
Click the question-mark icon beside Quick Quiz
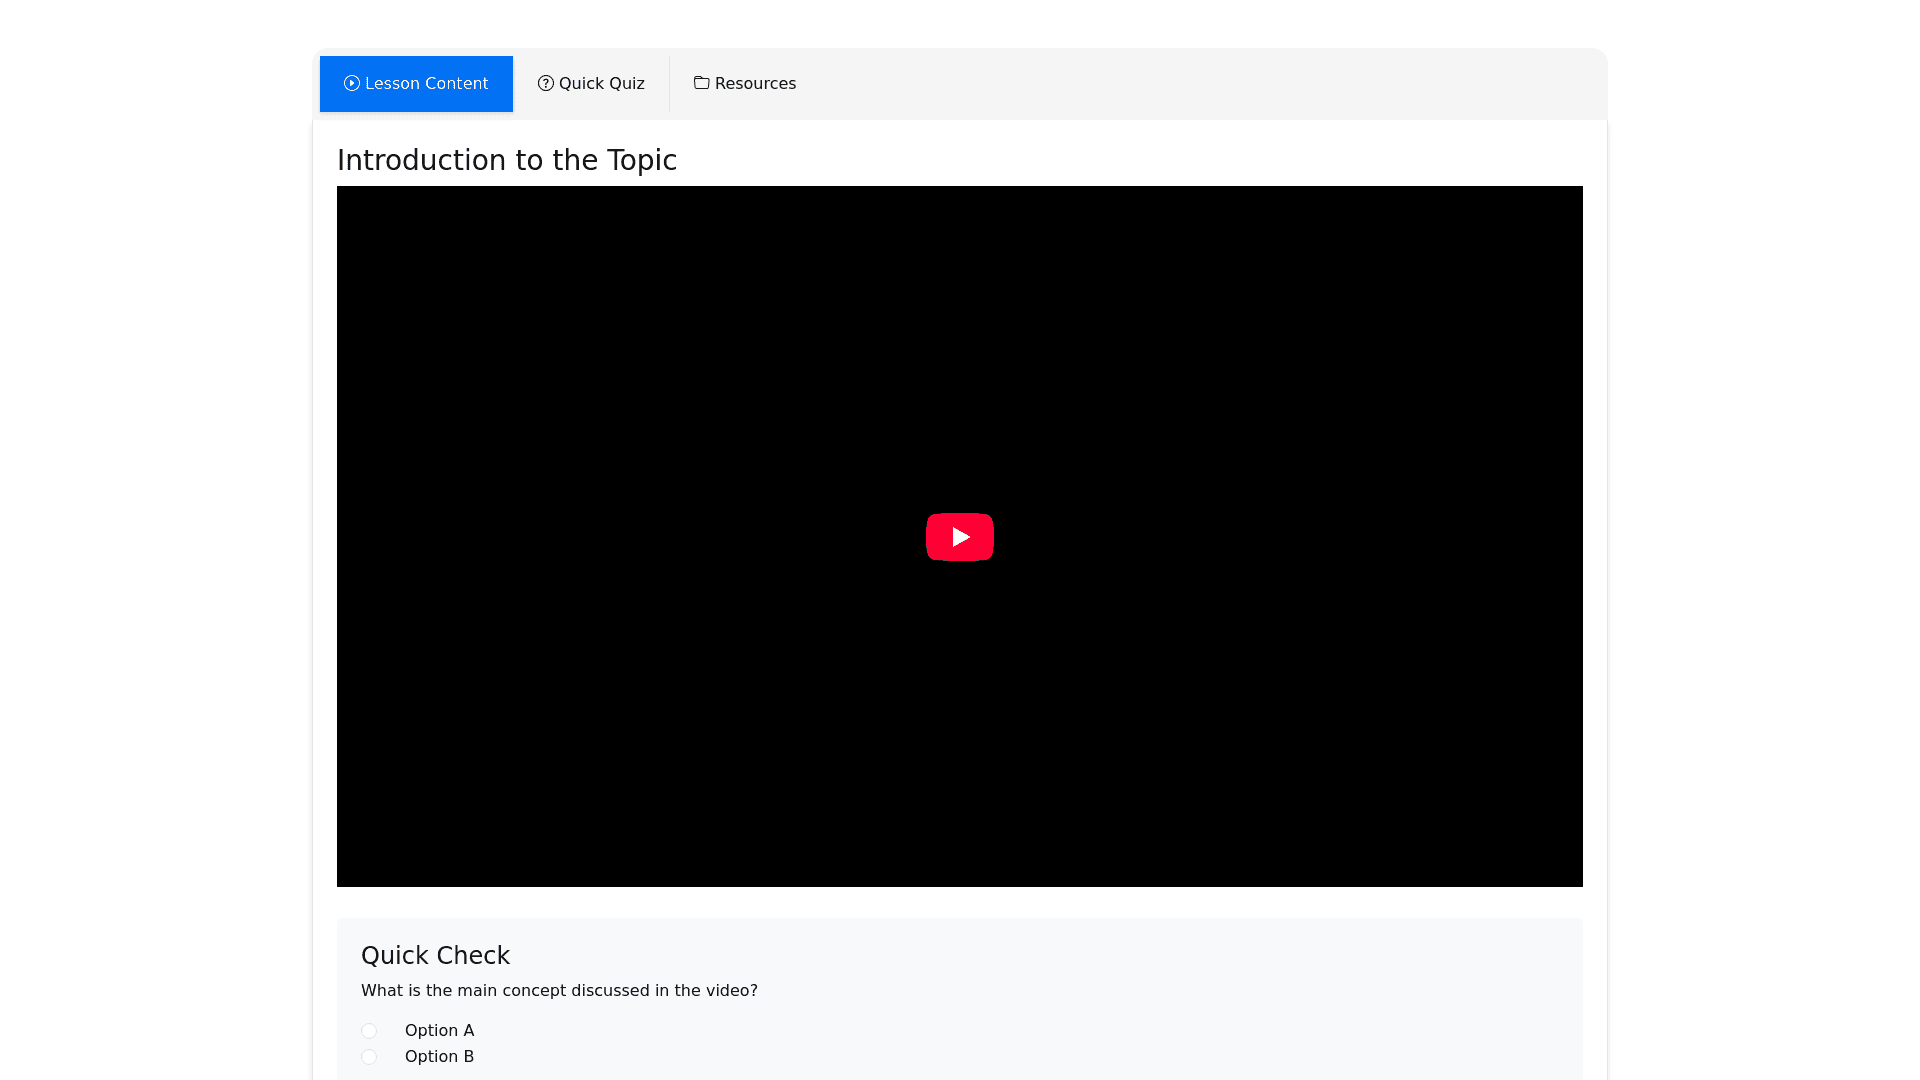[x=546, y=83]
